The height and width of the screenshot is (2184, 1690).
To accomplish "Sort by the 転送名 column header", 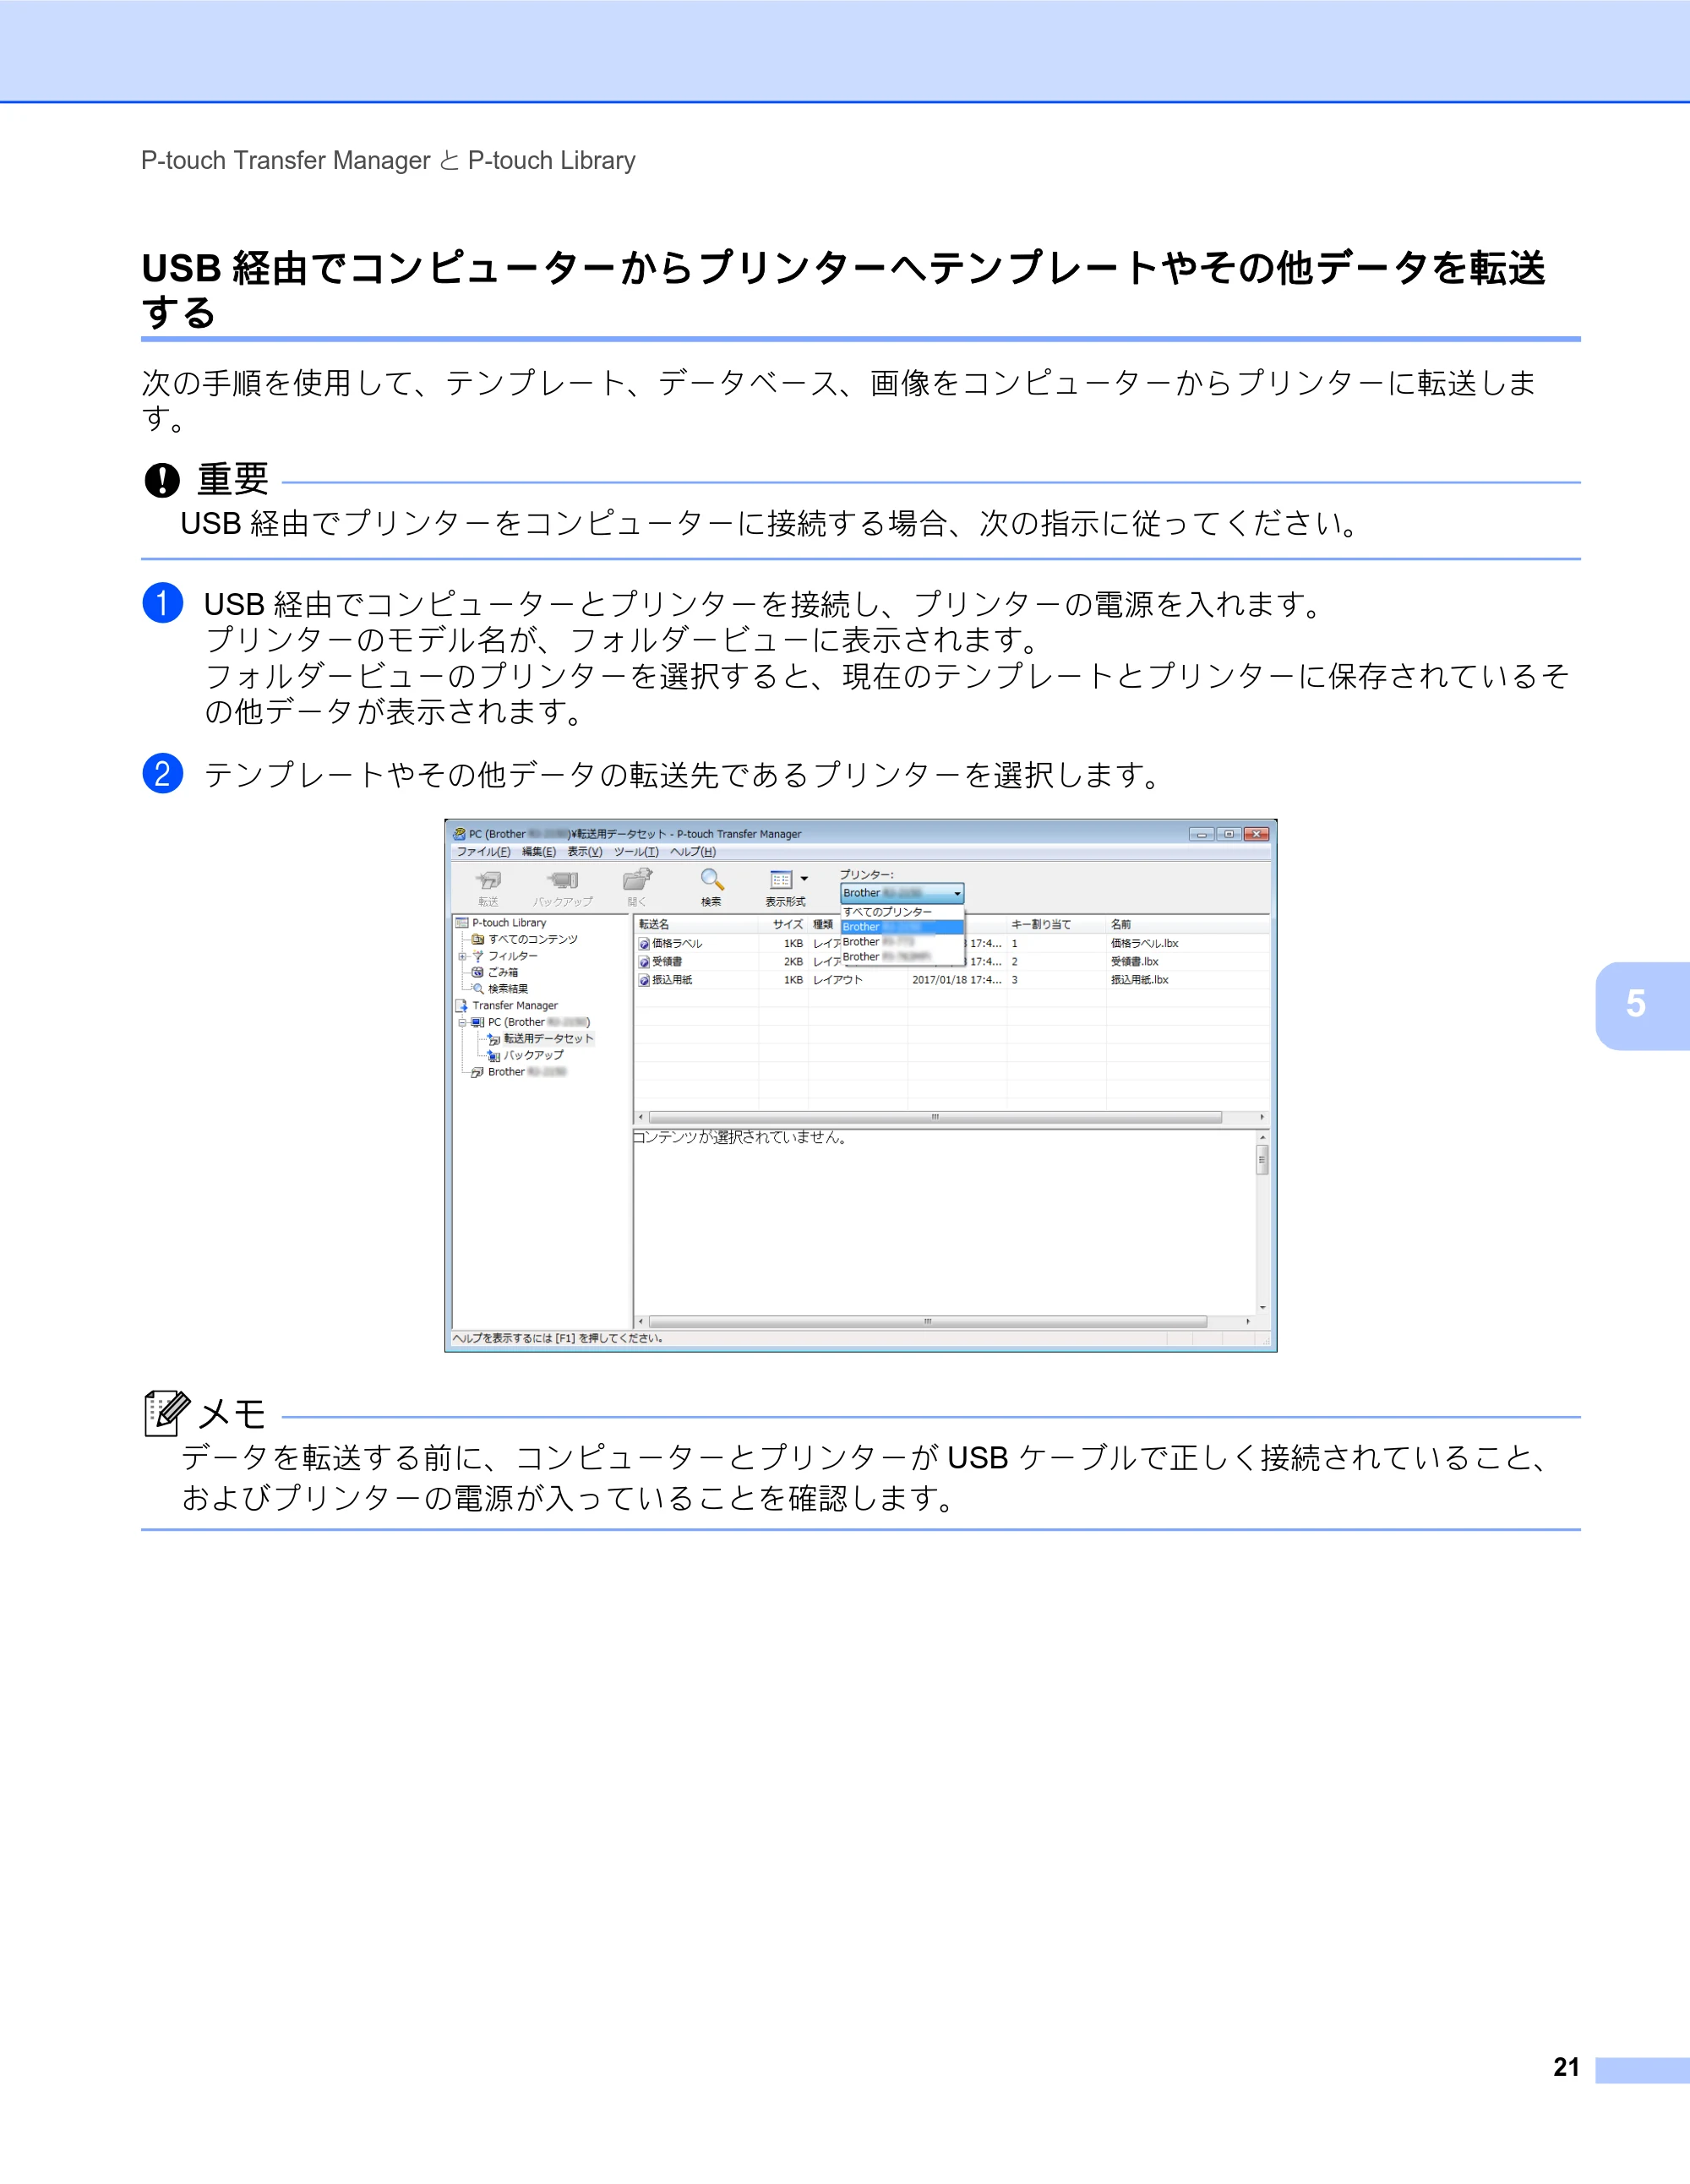I will (x=696, y=925).
